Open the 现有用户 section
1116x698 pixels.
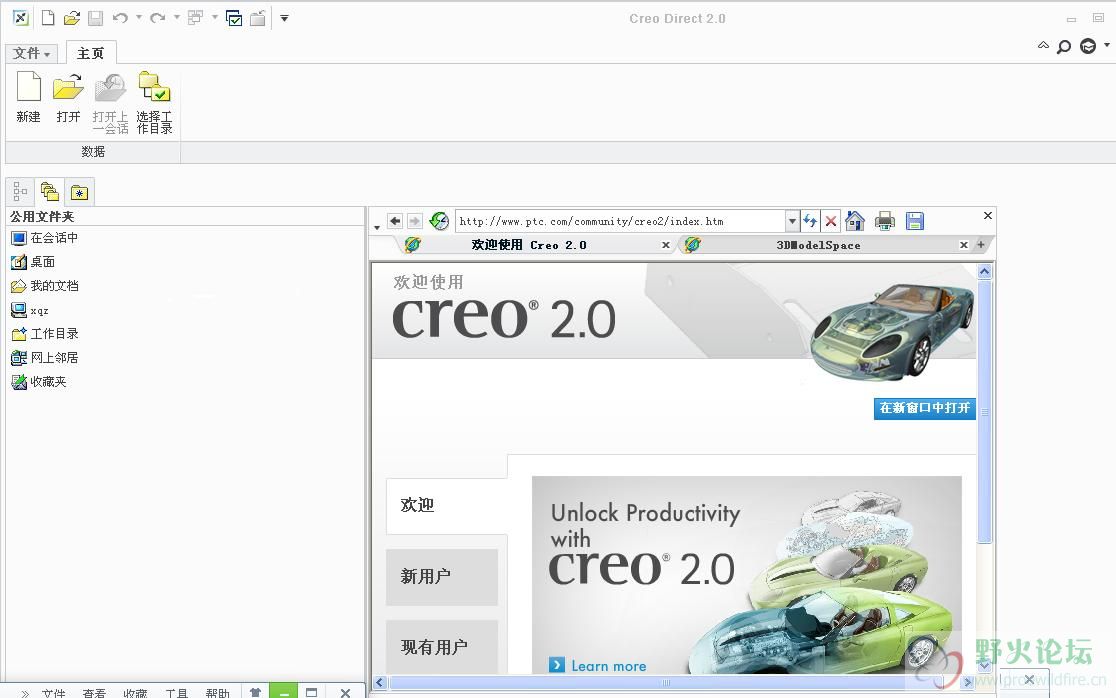point(442,647)
